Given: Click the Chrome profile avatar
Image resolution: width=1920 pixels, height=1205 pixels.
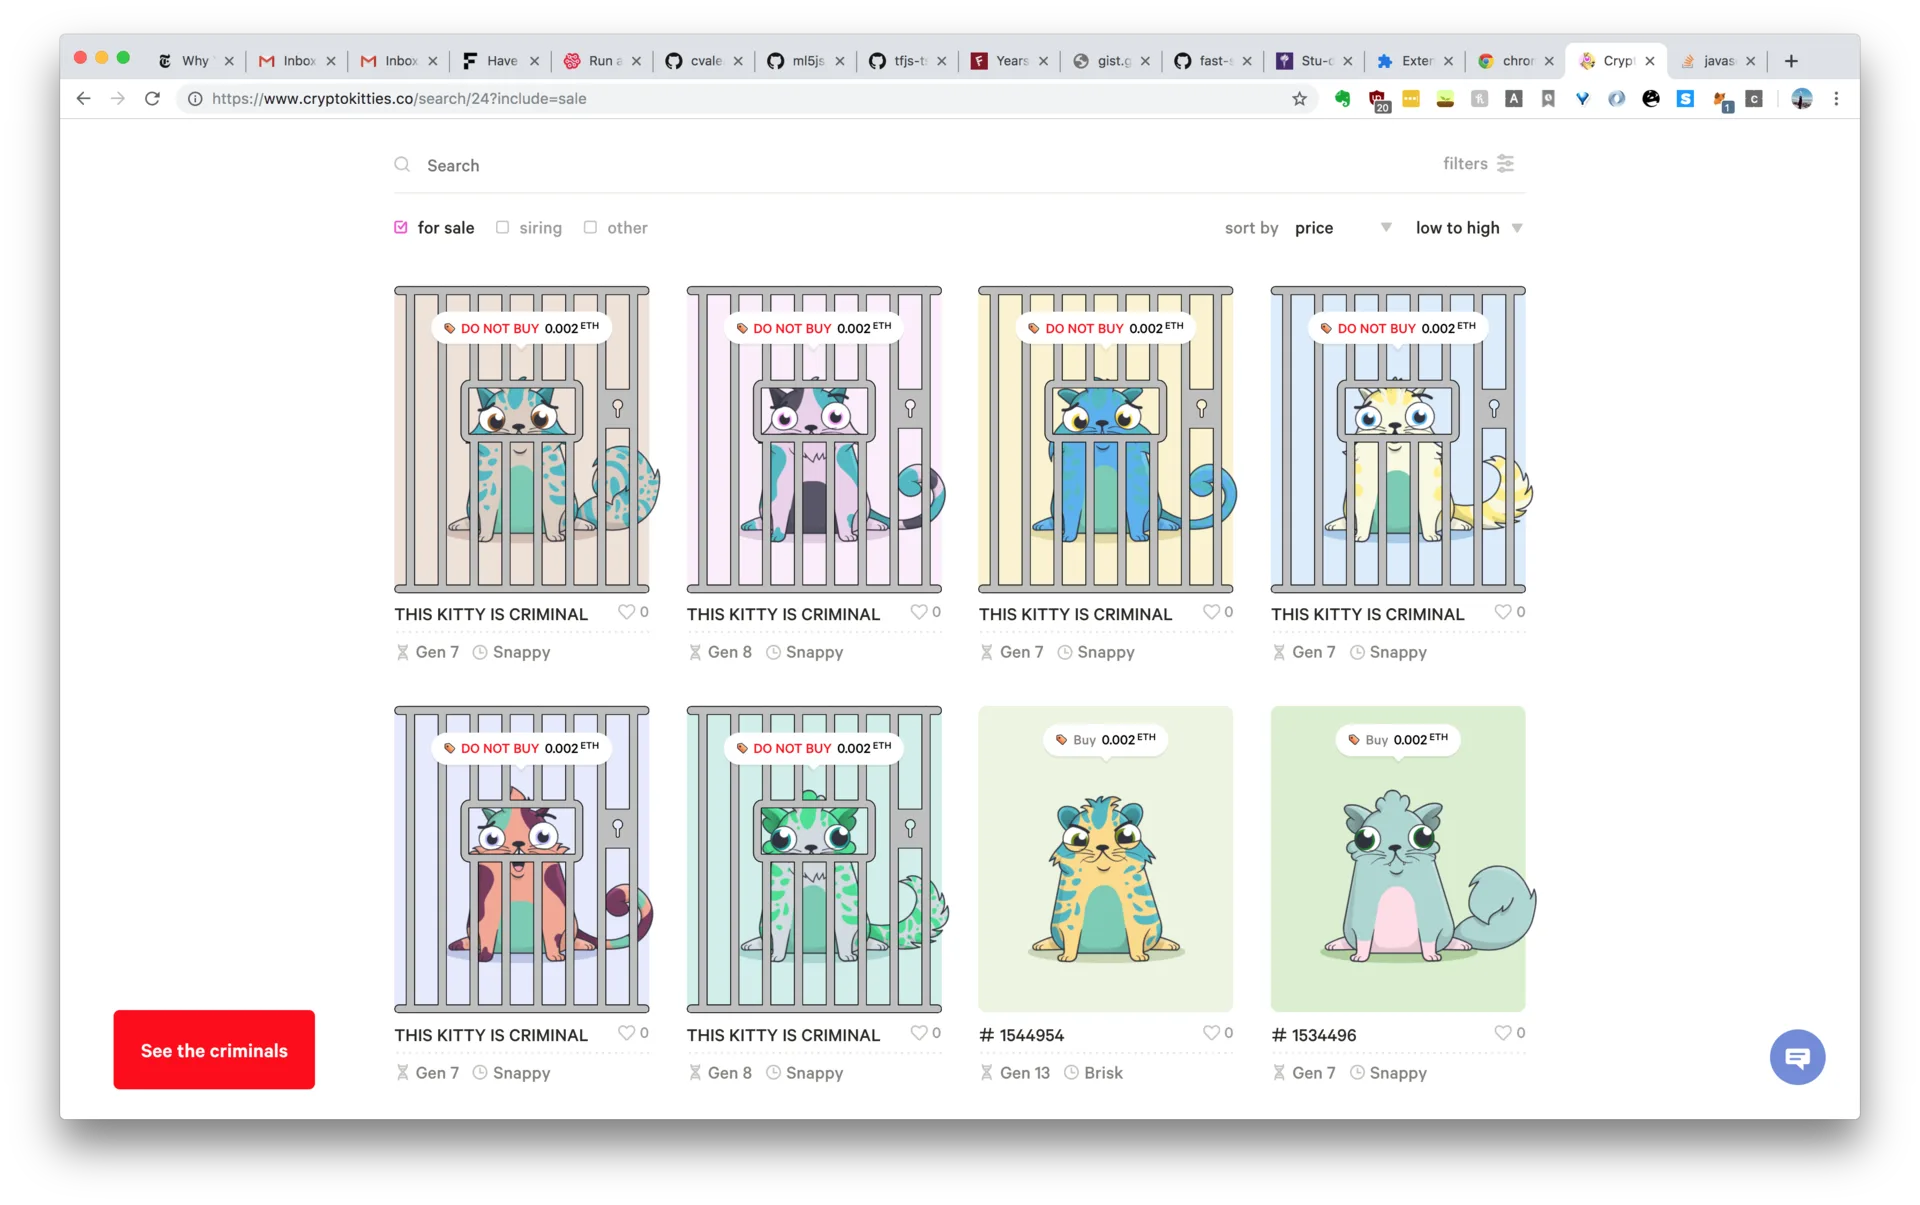Looking at the screenshot, I should coord(1802,98).
